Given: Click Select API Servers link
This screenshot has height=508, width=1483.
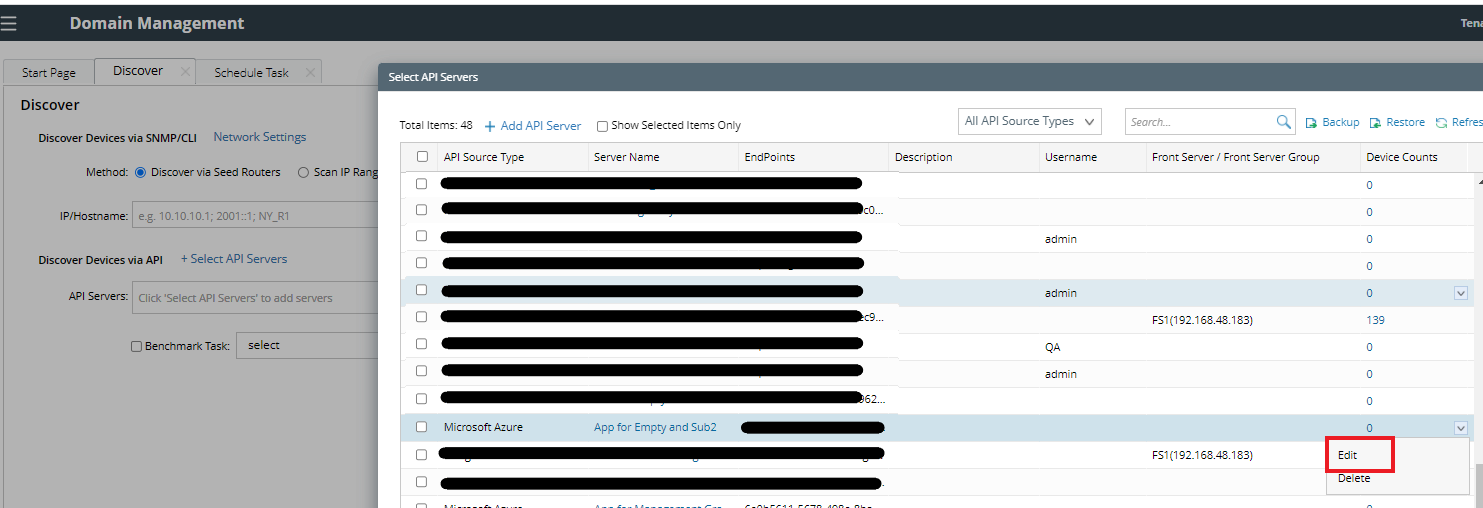Looking at the screenshot, I should 234,259.
